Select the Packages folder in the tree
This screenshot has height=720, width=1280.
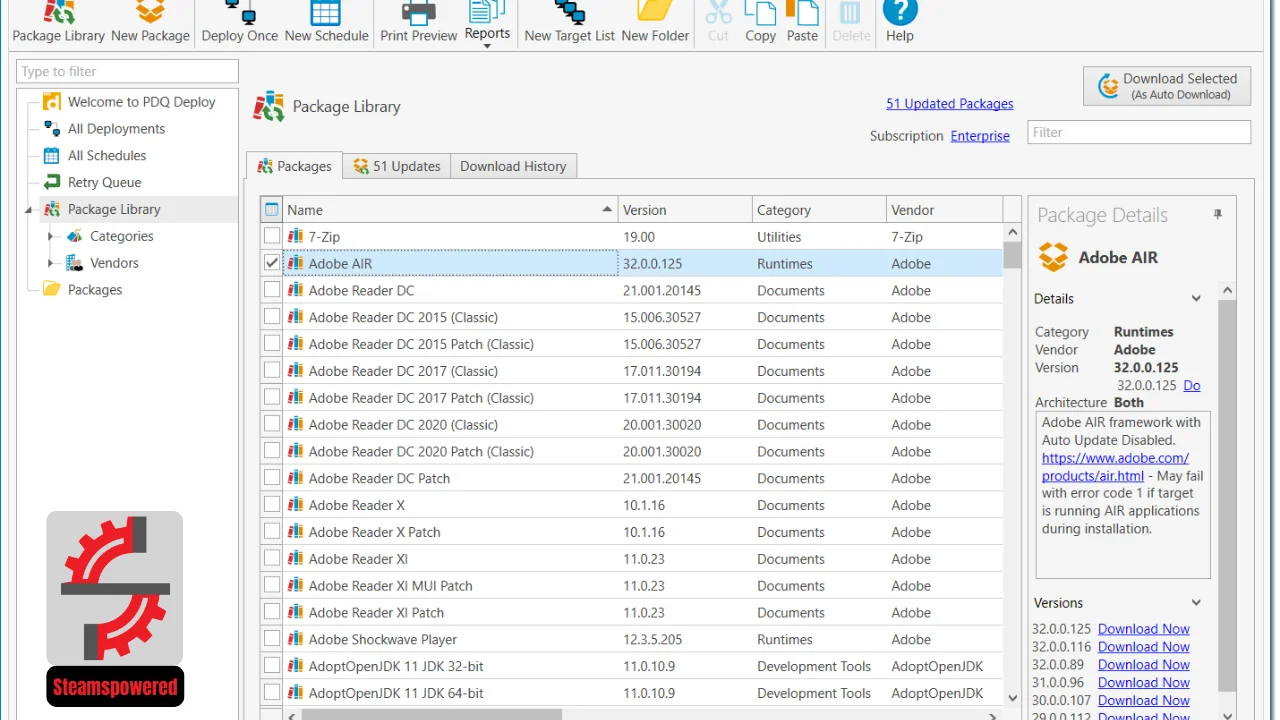83,290
